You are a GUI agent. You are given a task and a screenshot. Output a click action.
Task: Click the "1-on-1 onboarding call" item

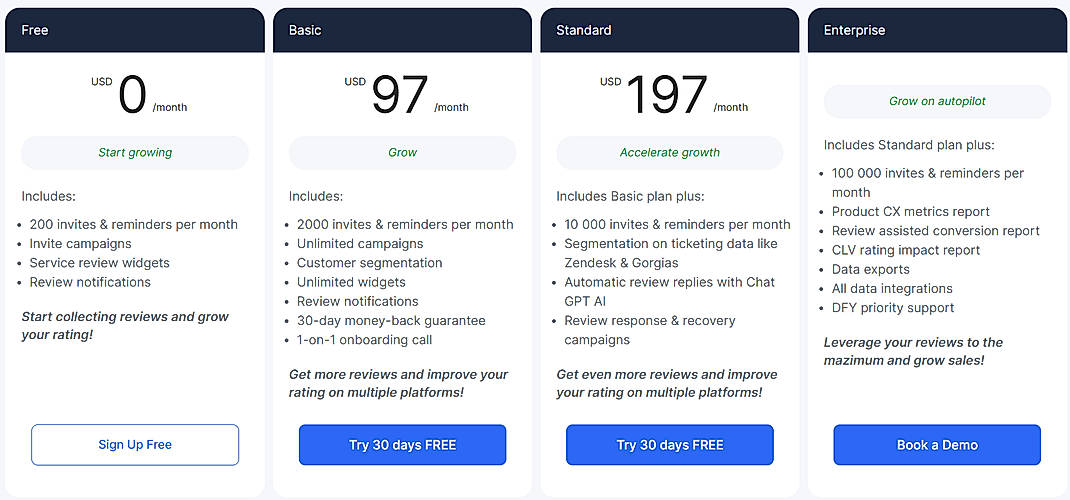click(x=365, y=340)
